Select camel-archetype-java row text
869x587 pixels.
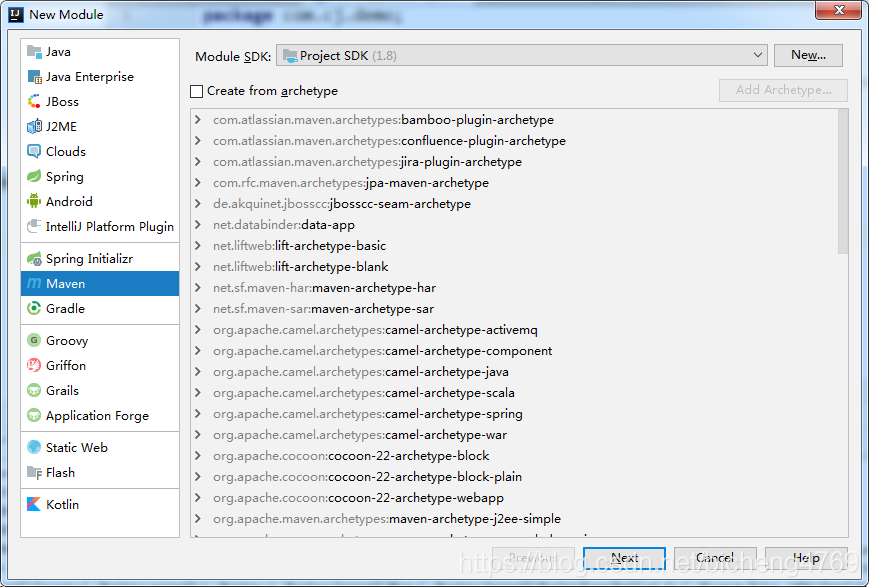(361, 372)
